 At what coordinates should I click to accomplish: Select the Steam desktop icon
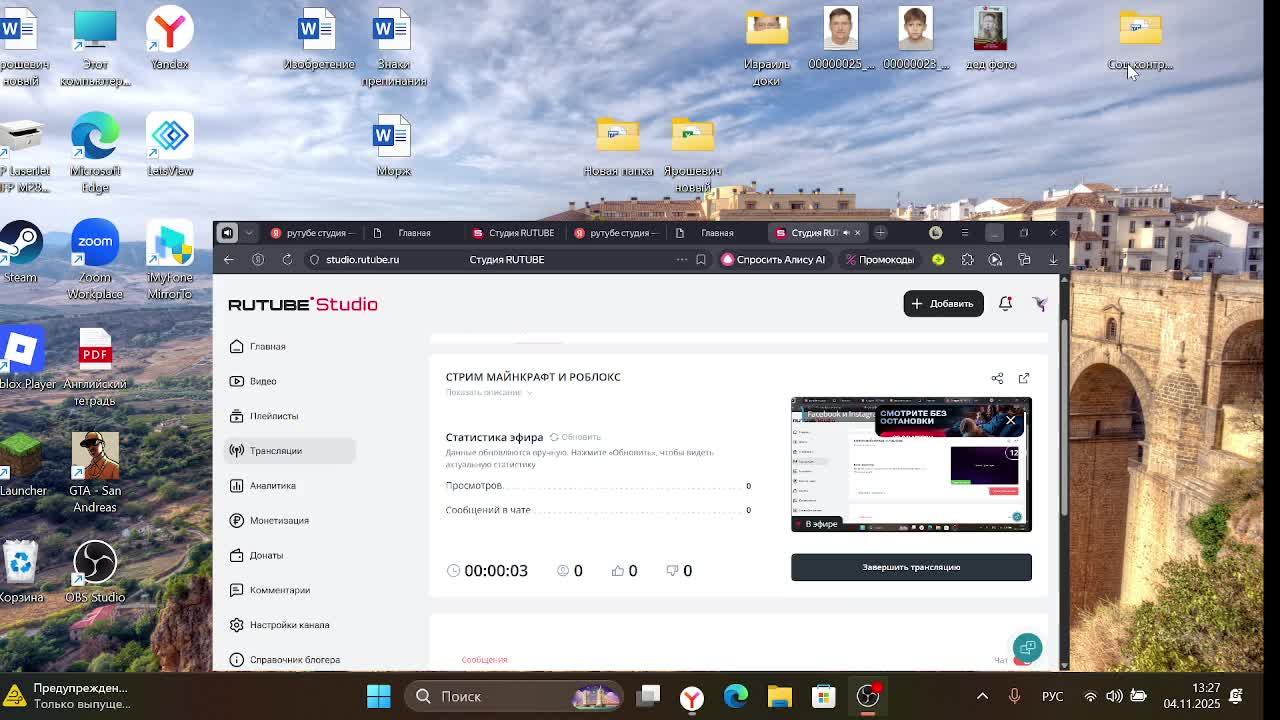(20, 252)
